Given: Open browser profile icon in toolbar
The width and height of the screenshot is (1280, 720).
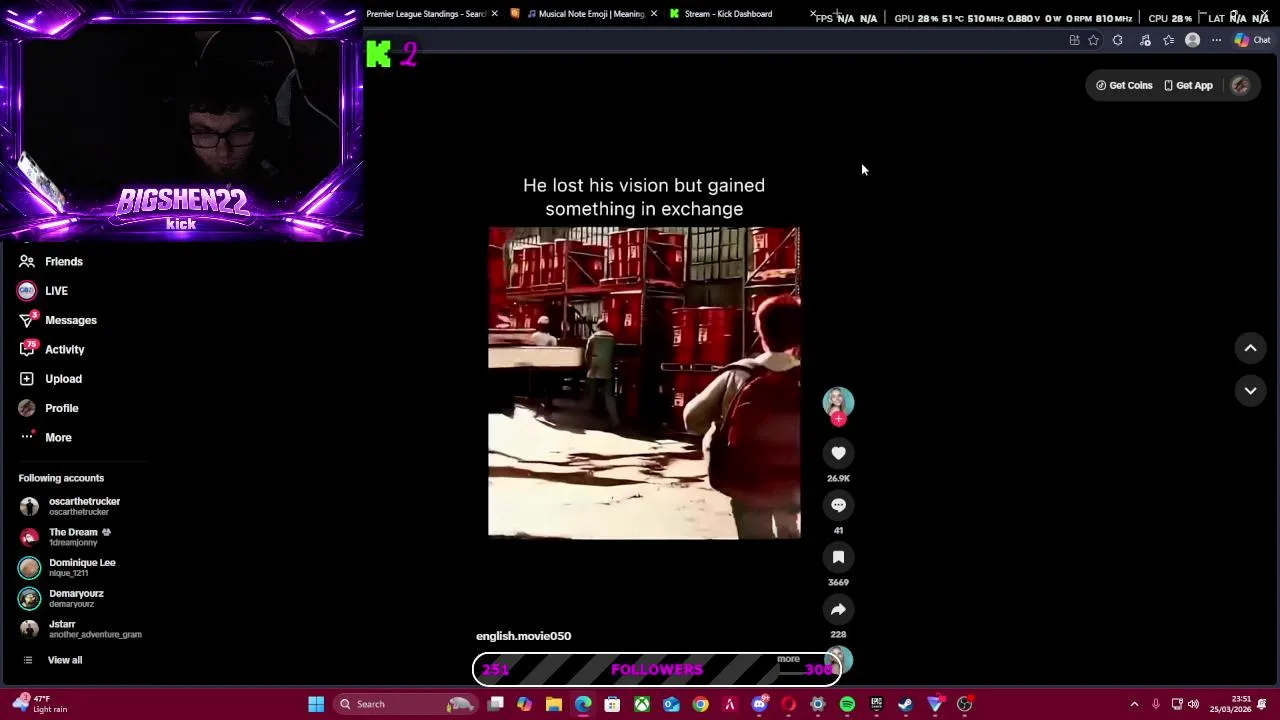Looking at the screenshot, I should click(1192, 40).
